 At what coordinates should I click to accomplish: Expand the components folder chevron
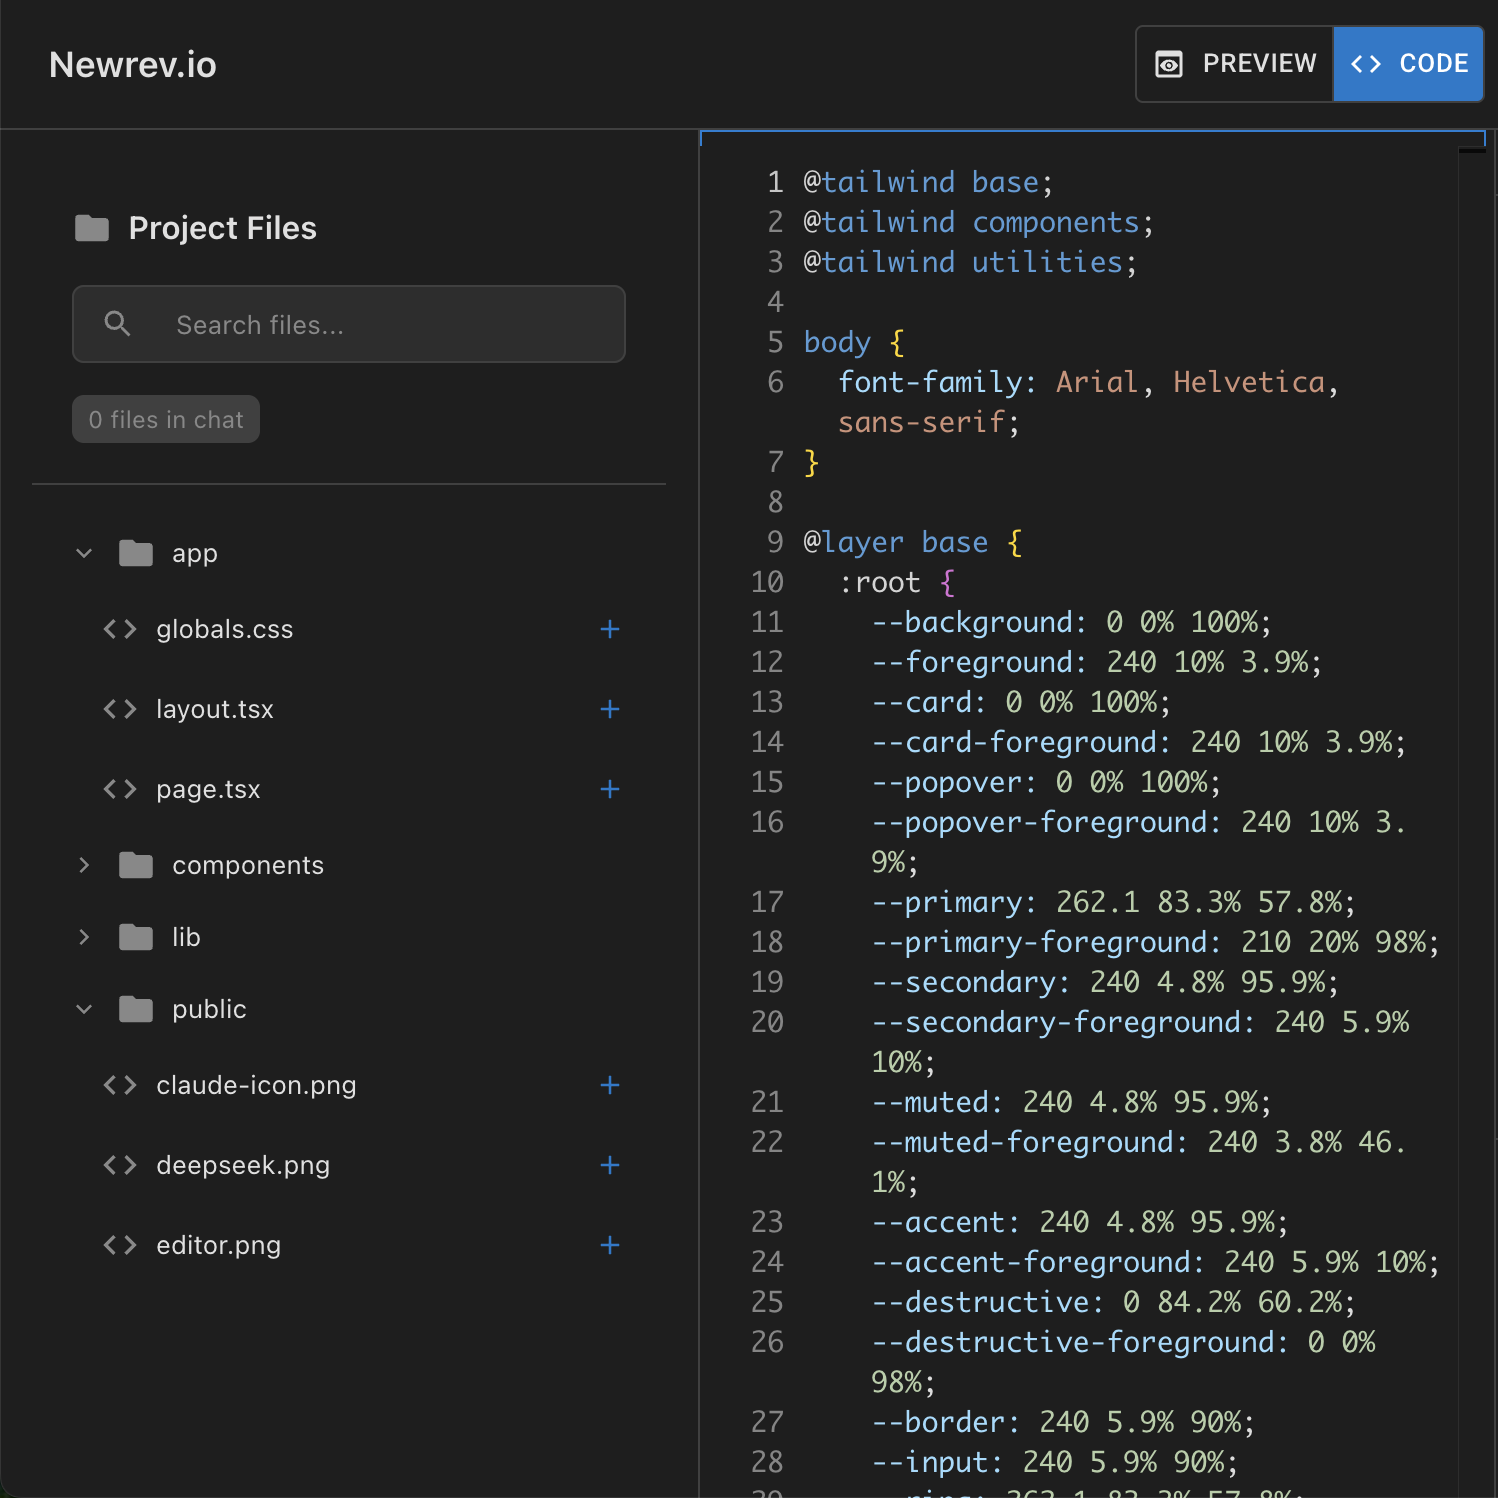[84, 865]
